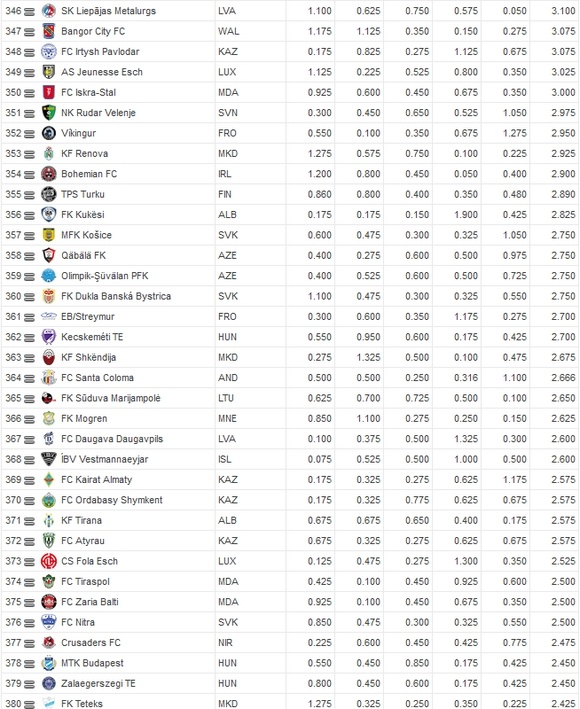580x709 pixels.
Task: Click FK Kukësi total coefficient 2.825
Action: [x=563, y=214]
